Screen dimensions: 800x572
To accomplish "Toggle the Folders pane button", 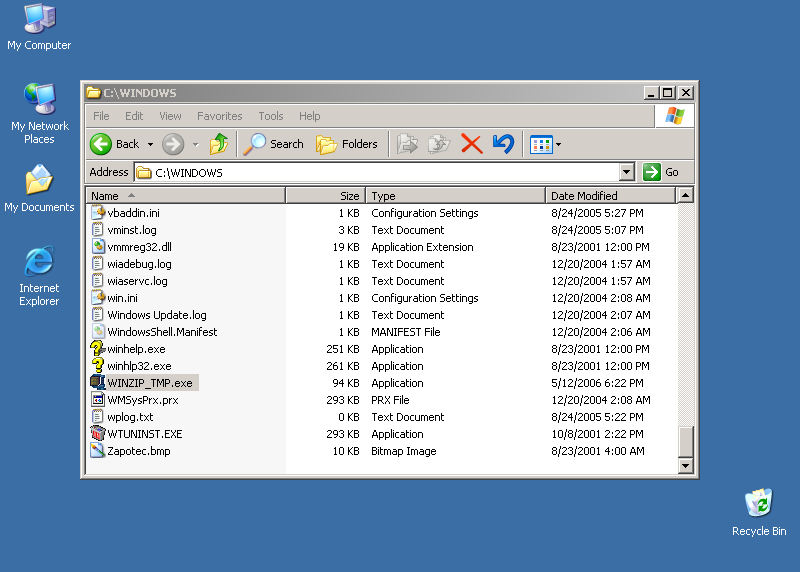I will tap(347, 144).
